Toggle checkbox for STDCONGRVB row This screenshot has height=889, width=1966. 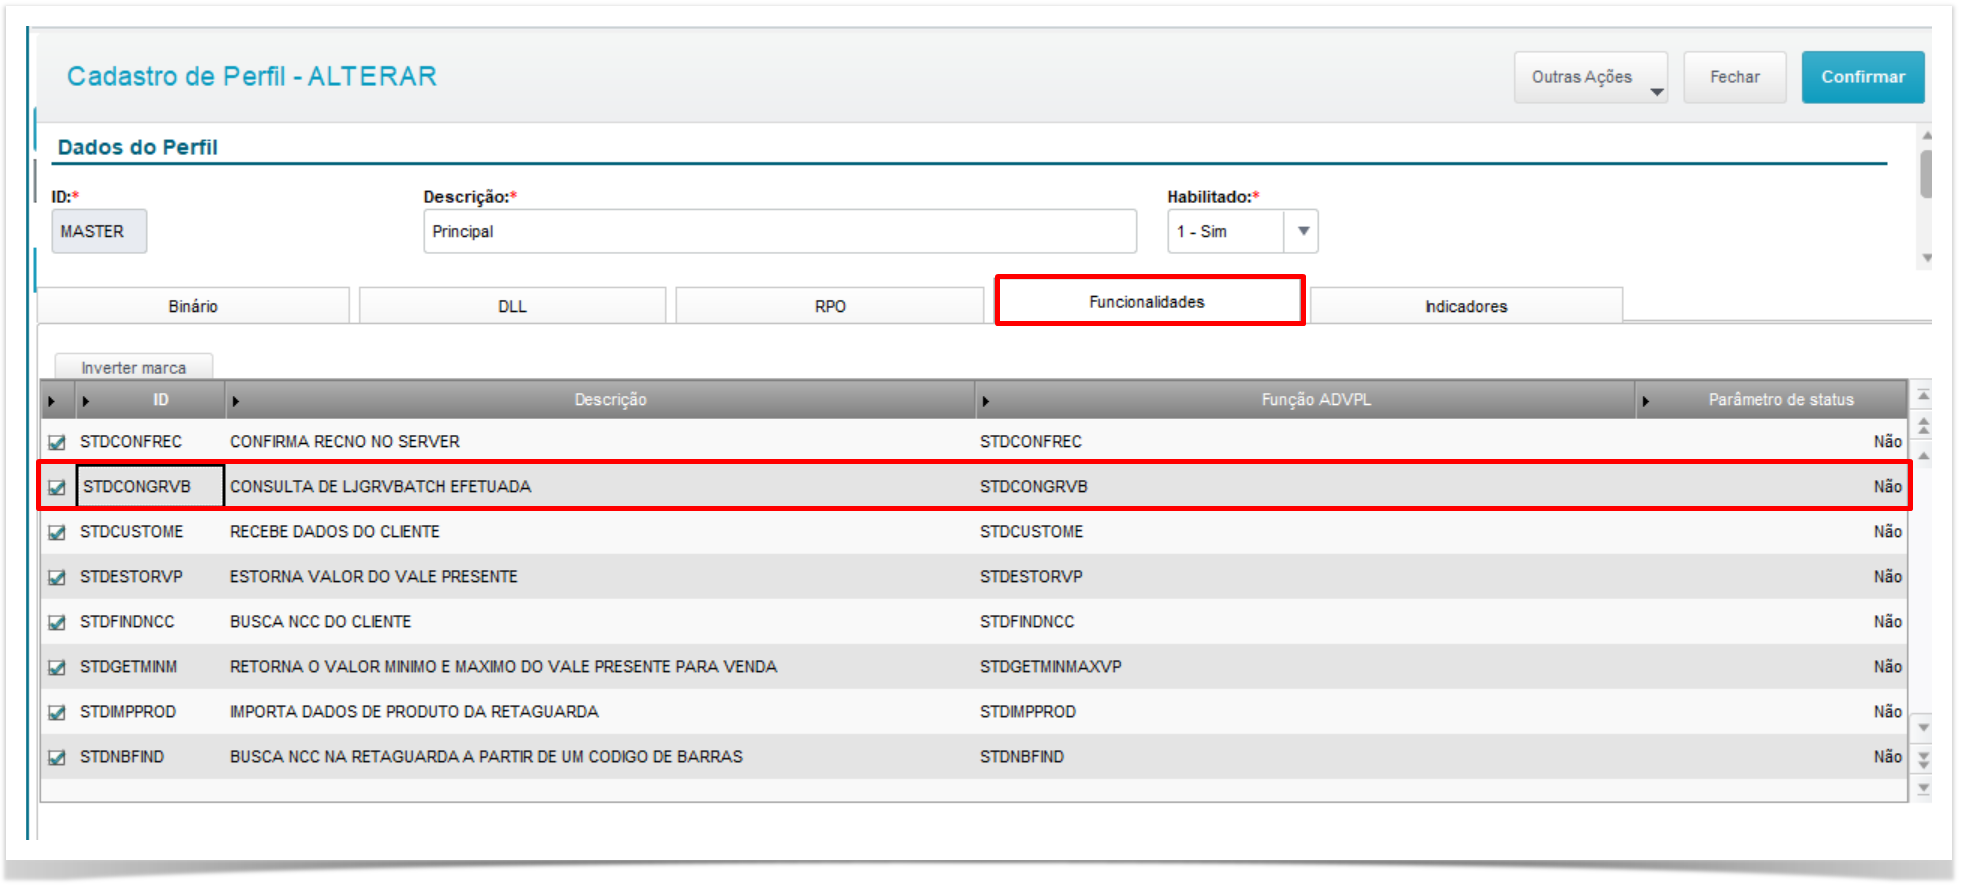(x=57, y=487)
